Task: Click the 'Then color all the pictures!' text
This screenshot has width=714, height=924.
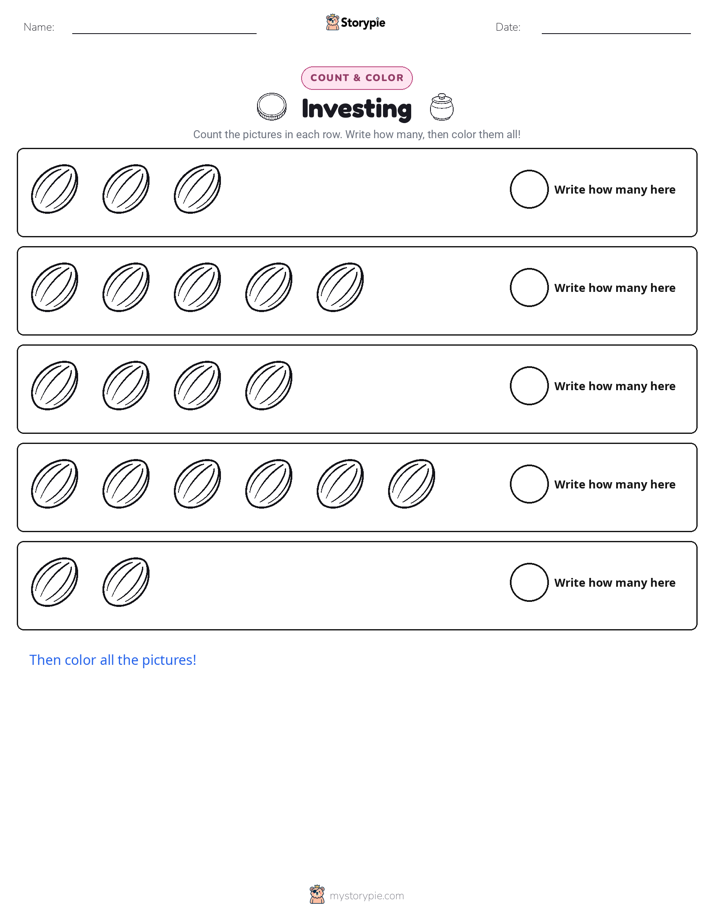Action: click(x=113, y=660)
